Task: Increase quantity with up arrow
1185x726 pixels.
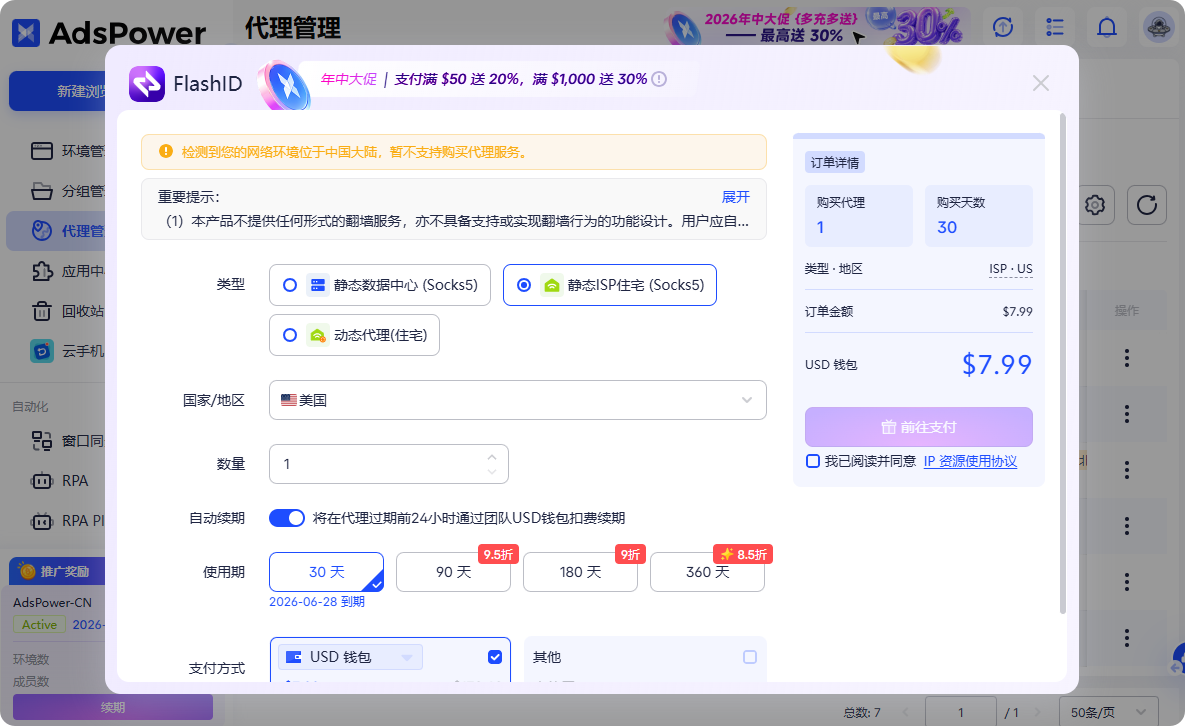Action: [x=492, y=456]
